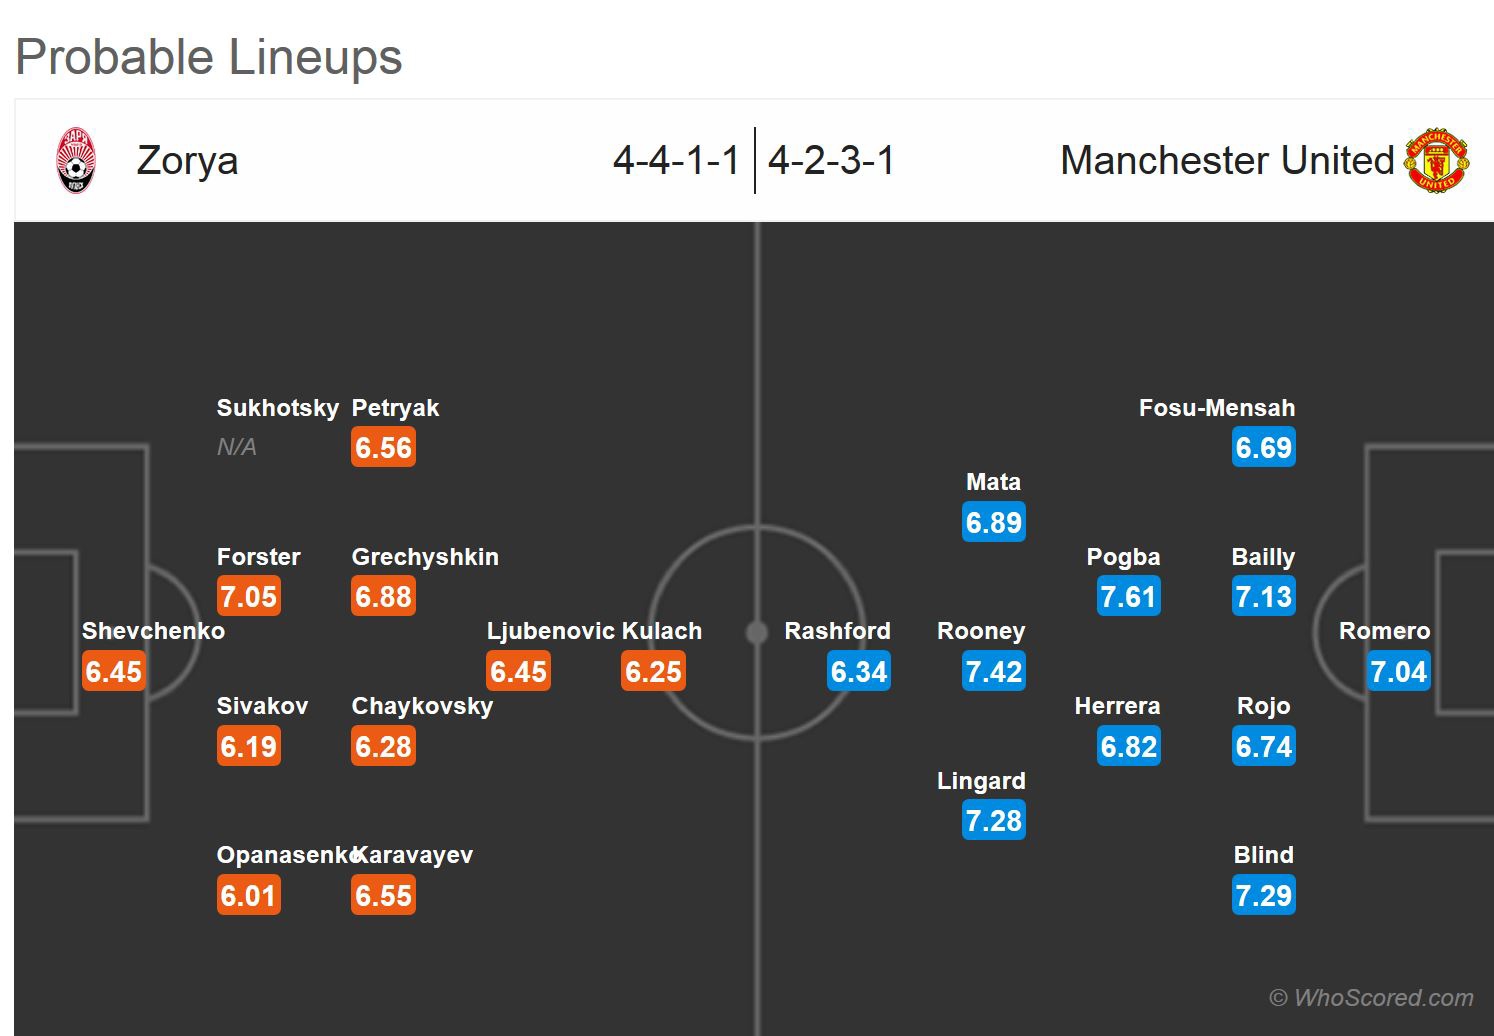Click the Zorya club crest icon

click(76, 160)
